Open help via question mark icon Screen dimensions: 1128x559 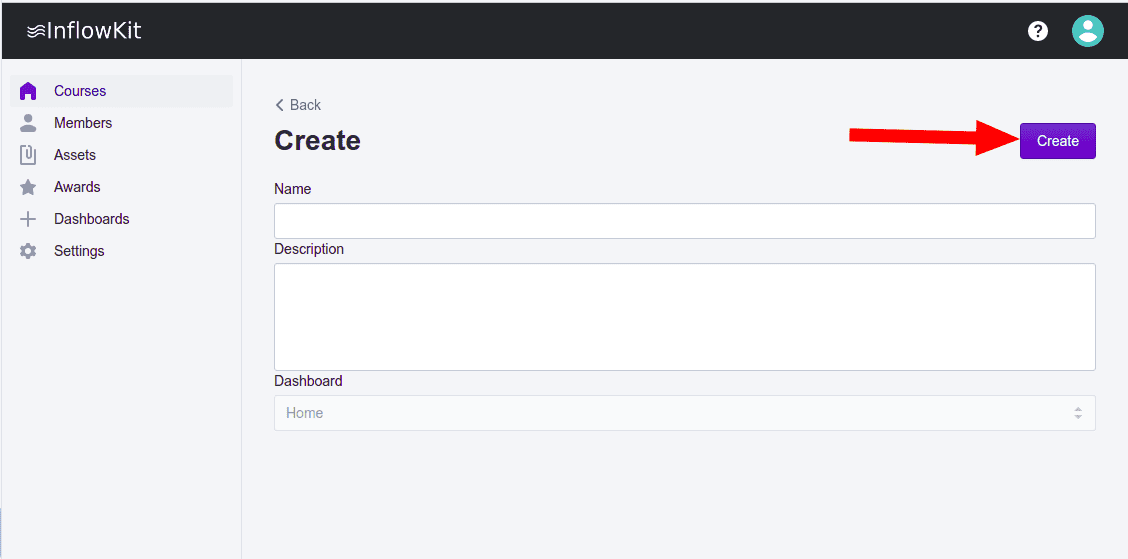click(1038, 31)
